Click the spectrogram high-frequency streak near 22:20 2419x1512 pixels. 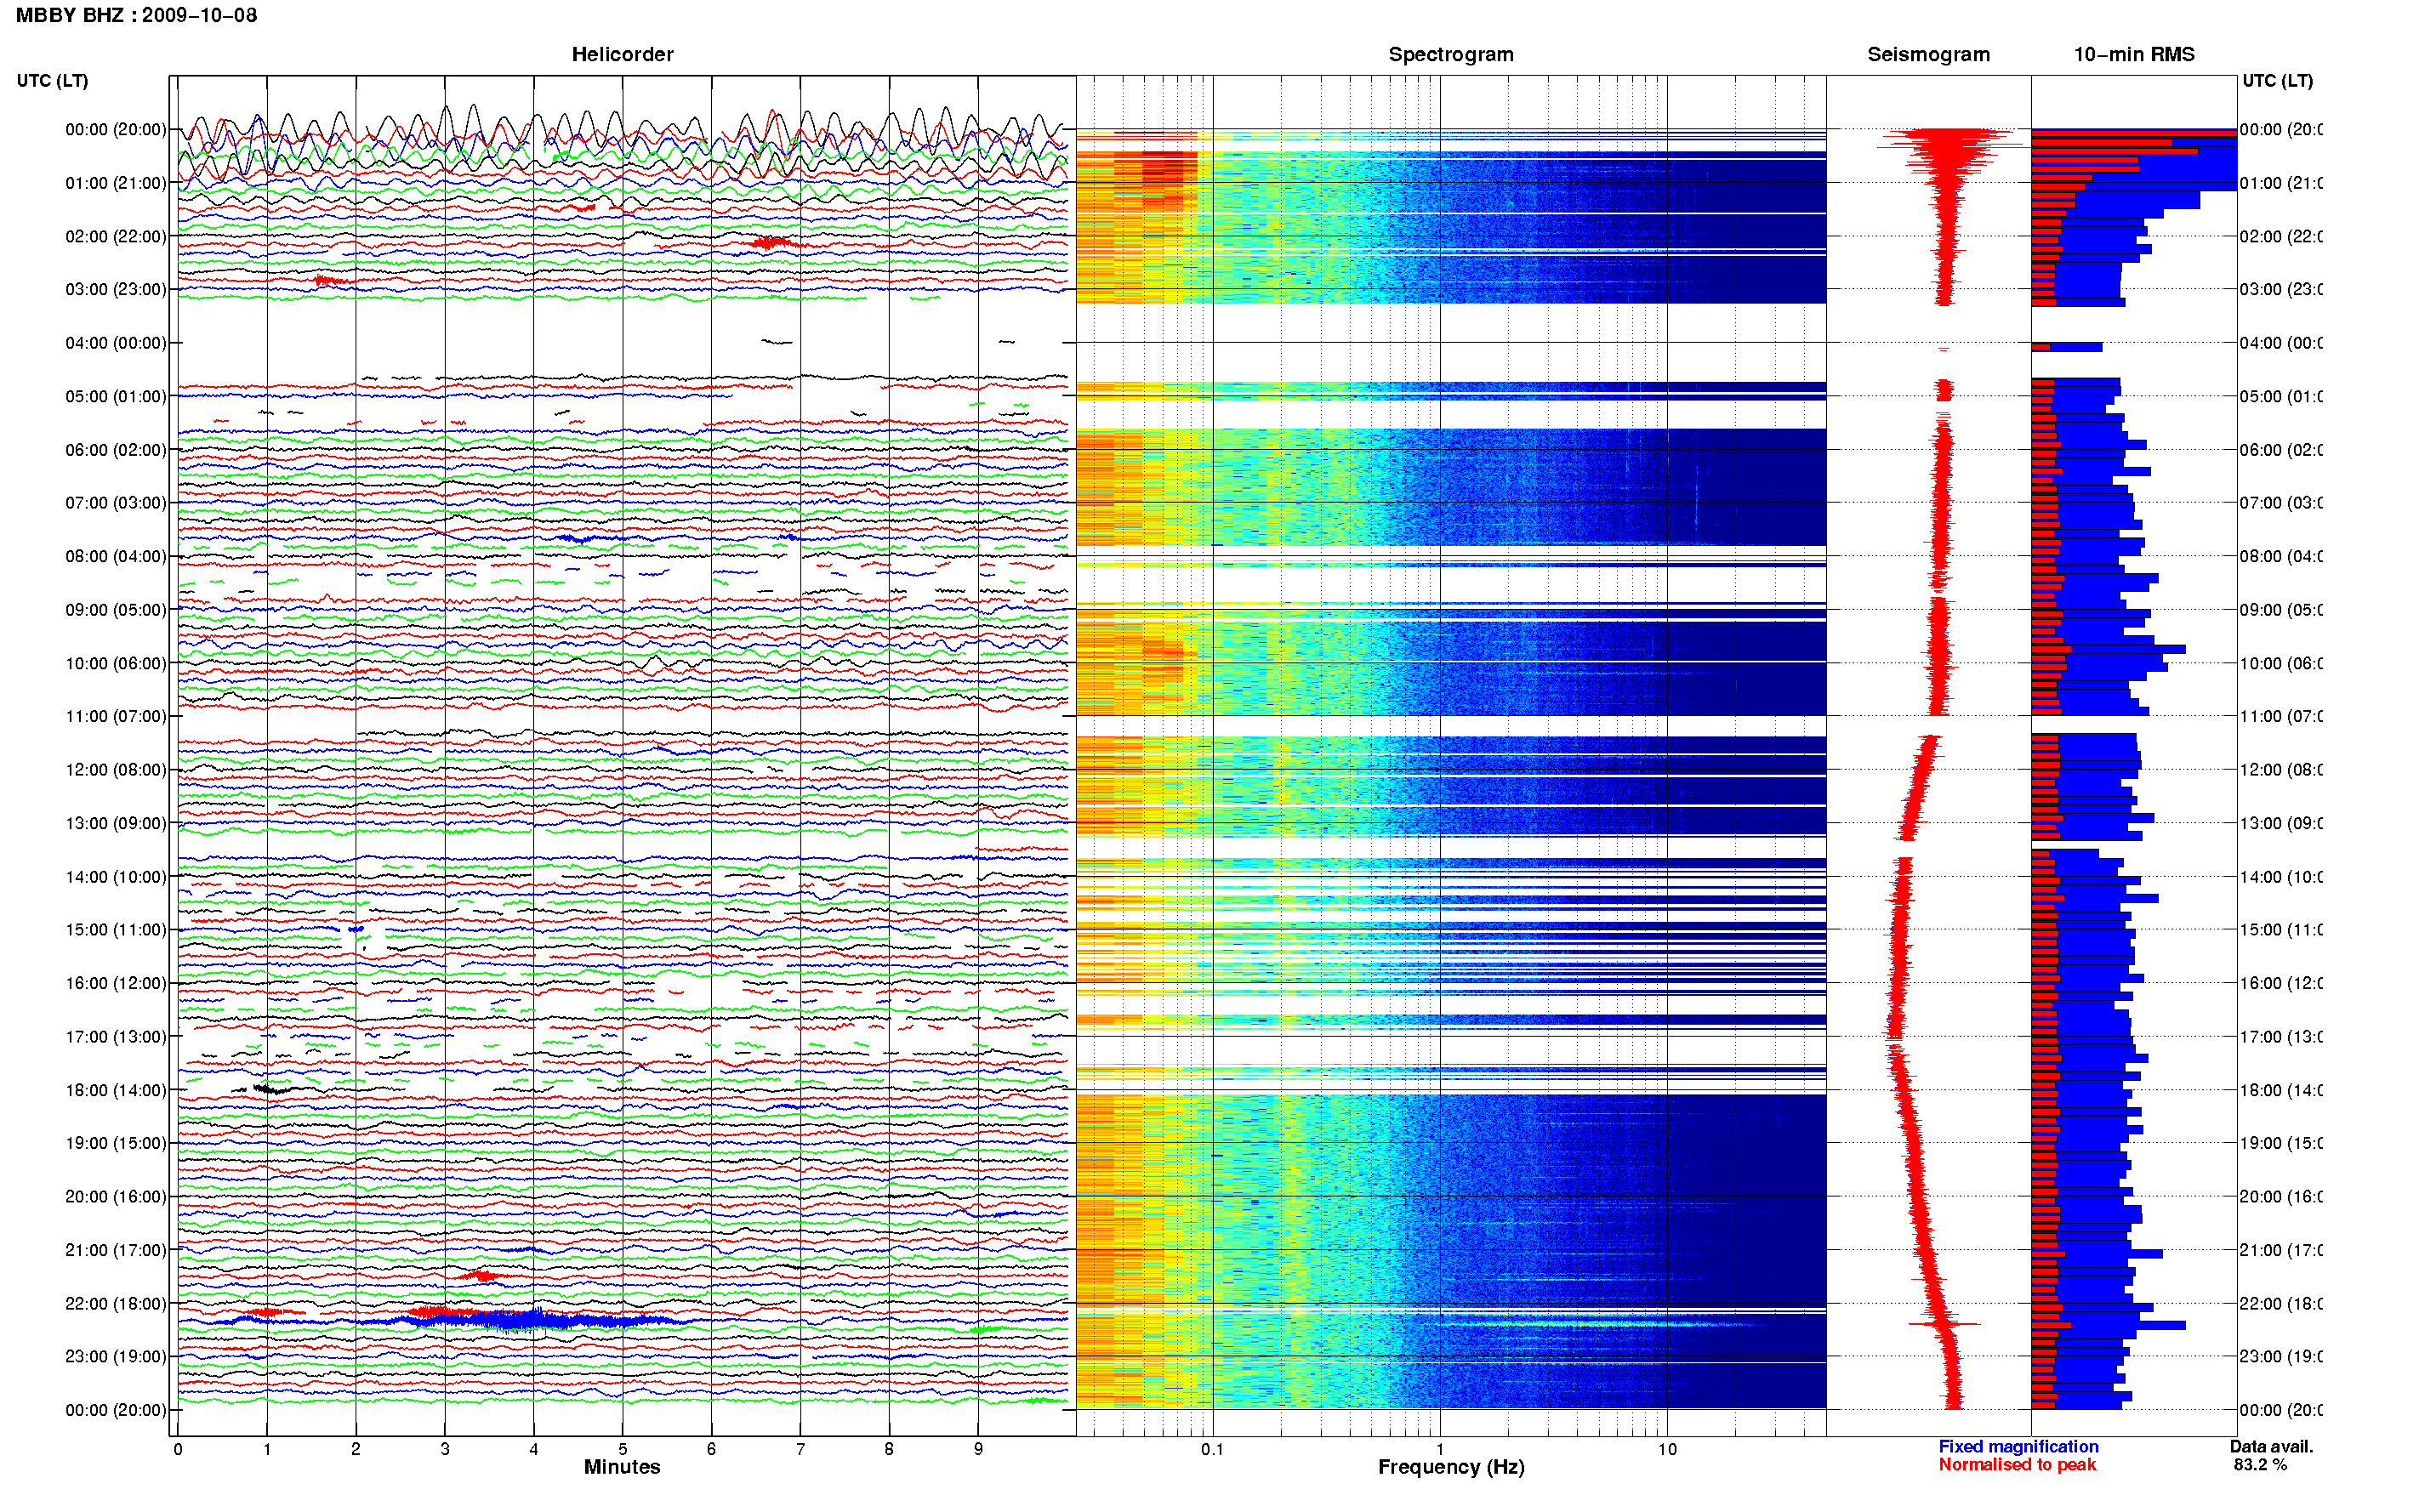pyautogui.click(x=1600, y=1325)
